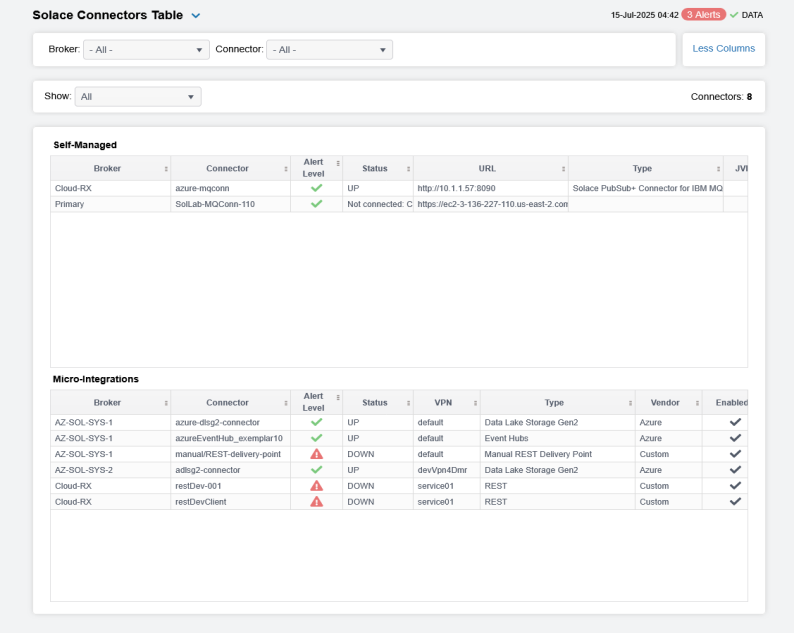Viewport: 794px width, 633px height.
Task: Click green check icon for azure-mqconn
Action: coord(316,188)
